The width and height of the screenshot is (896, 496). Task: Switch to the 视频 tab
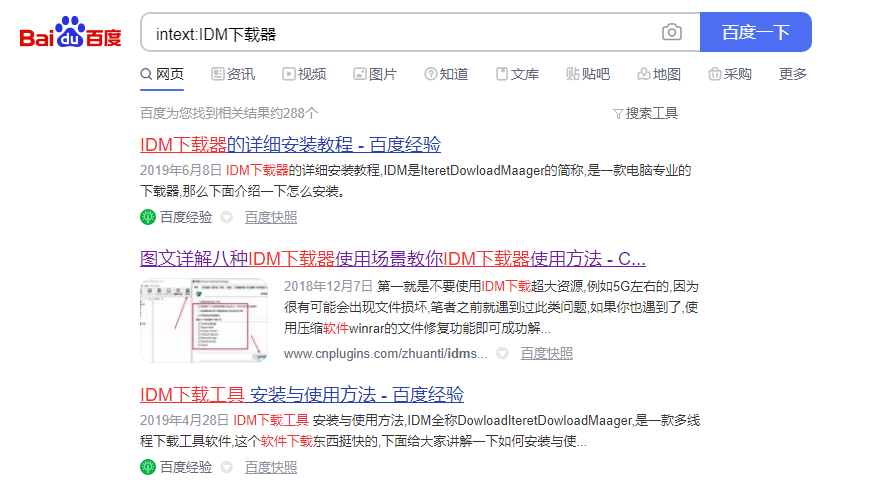click(x=304, y=74)
